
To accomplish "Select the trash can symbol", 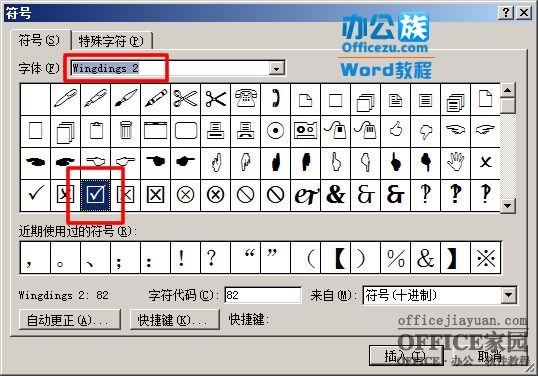I will tap(126, 131).
